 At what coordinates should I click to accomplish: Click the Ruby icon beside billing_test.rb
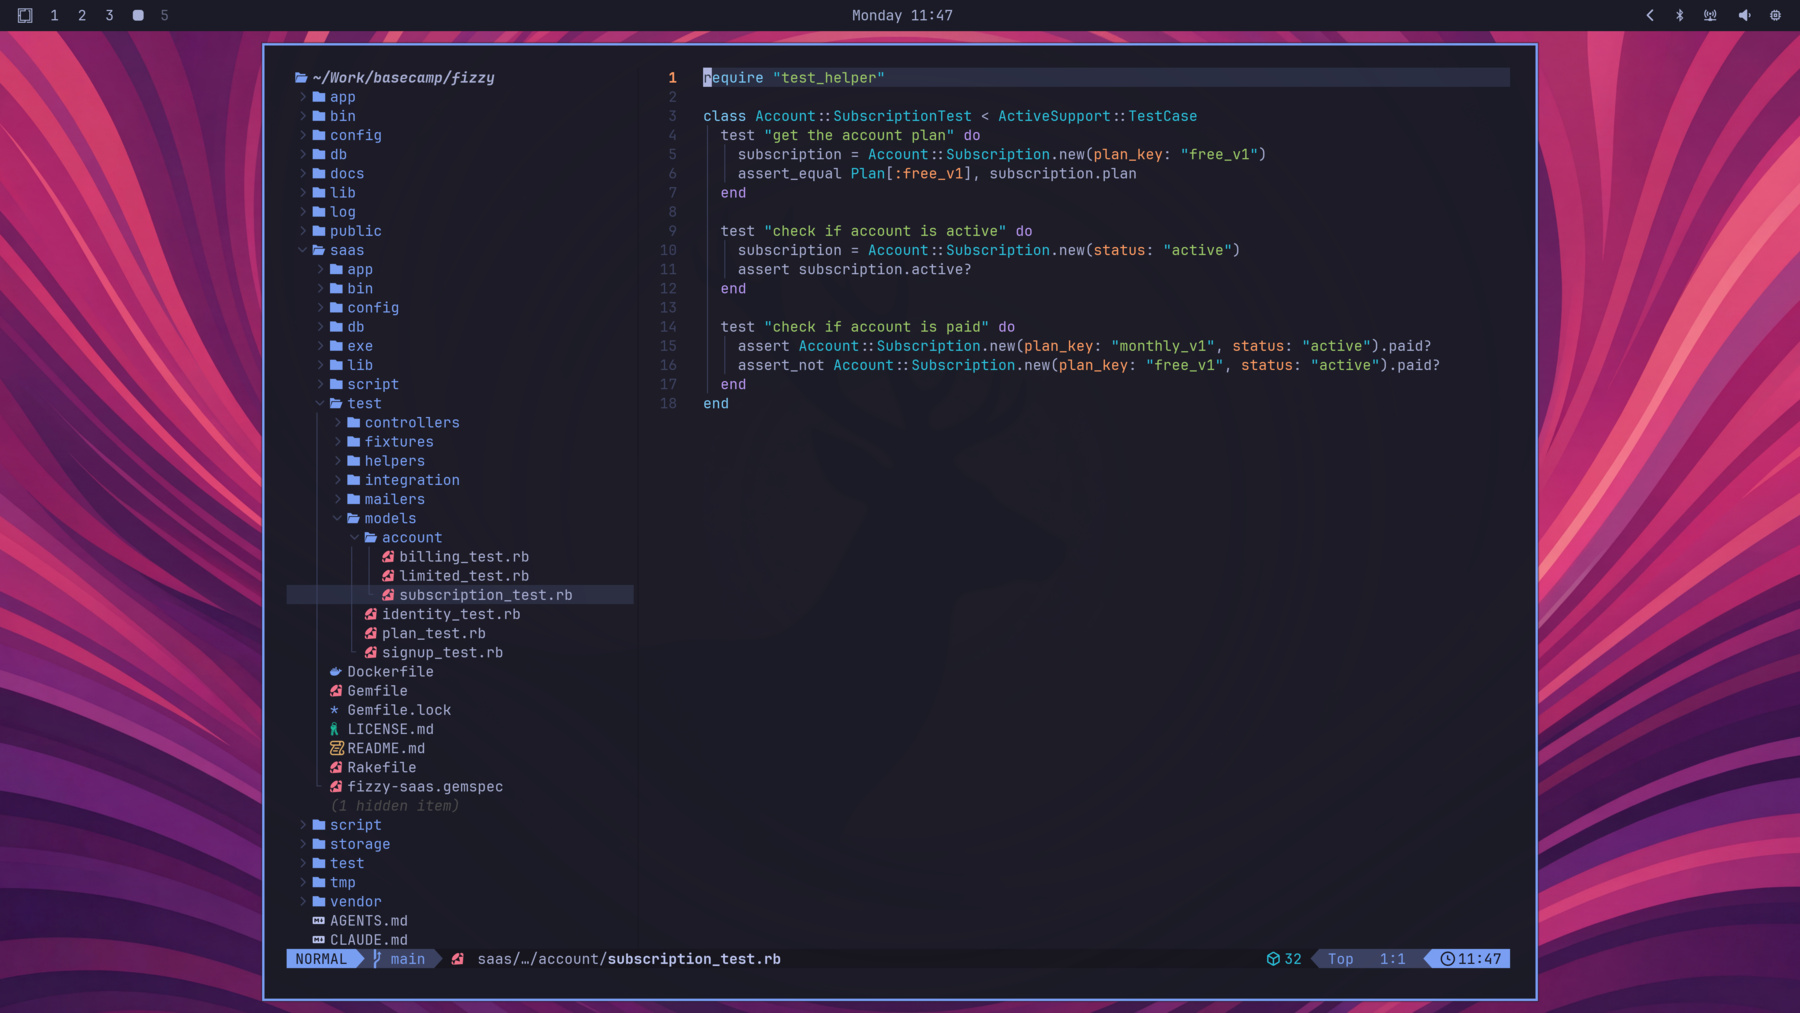[388, 557]
